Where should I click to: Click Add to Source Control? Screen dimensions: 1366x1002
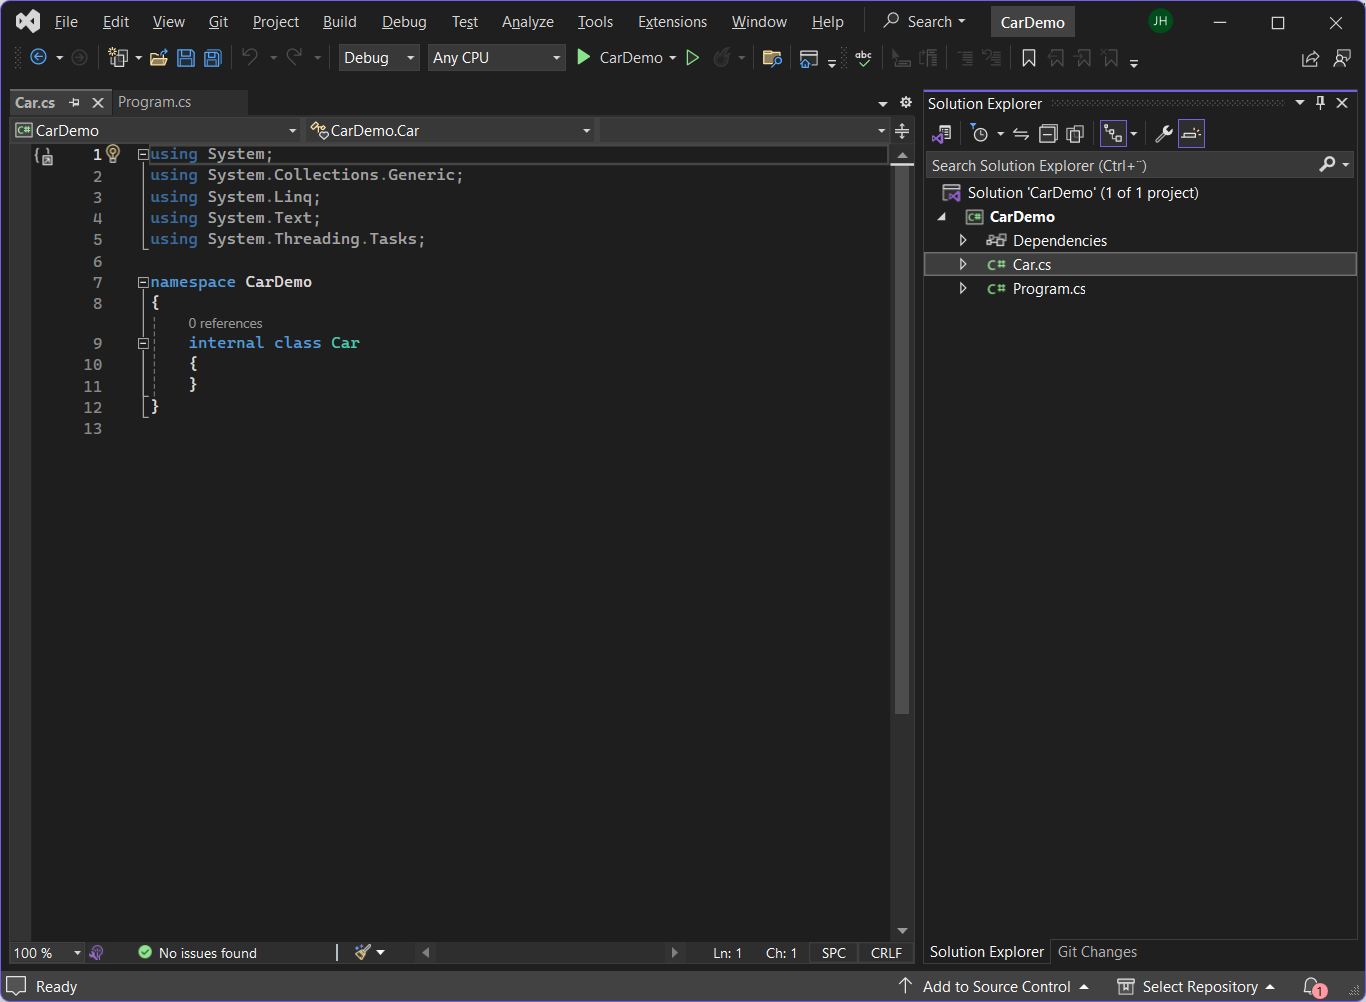(996, 986)
